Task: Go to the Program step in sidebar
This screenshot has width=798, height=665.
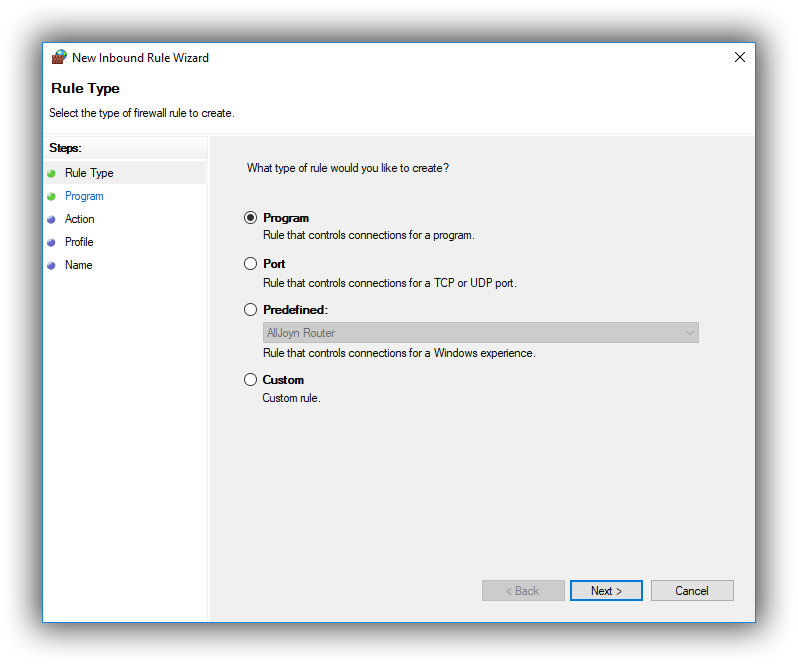Action: click(84, 196)
